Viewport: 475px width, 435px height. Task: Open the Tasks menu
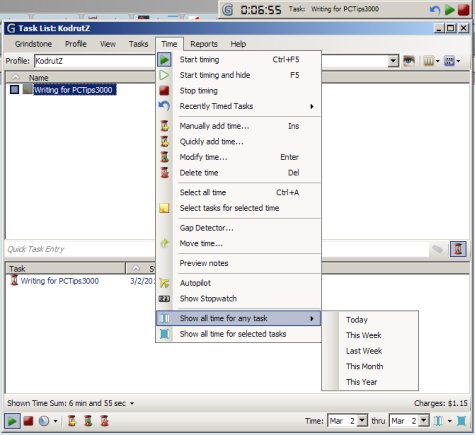[x=138, y=44]
